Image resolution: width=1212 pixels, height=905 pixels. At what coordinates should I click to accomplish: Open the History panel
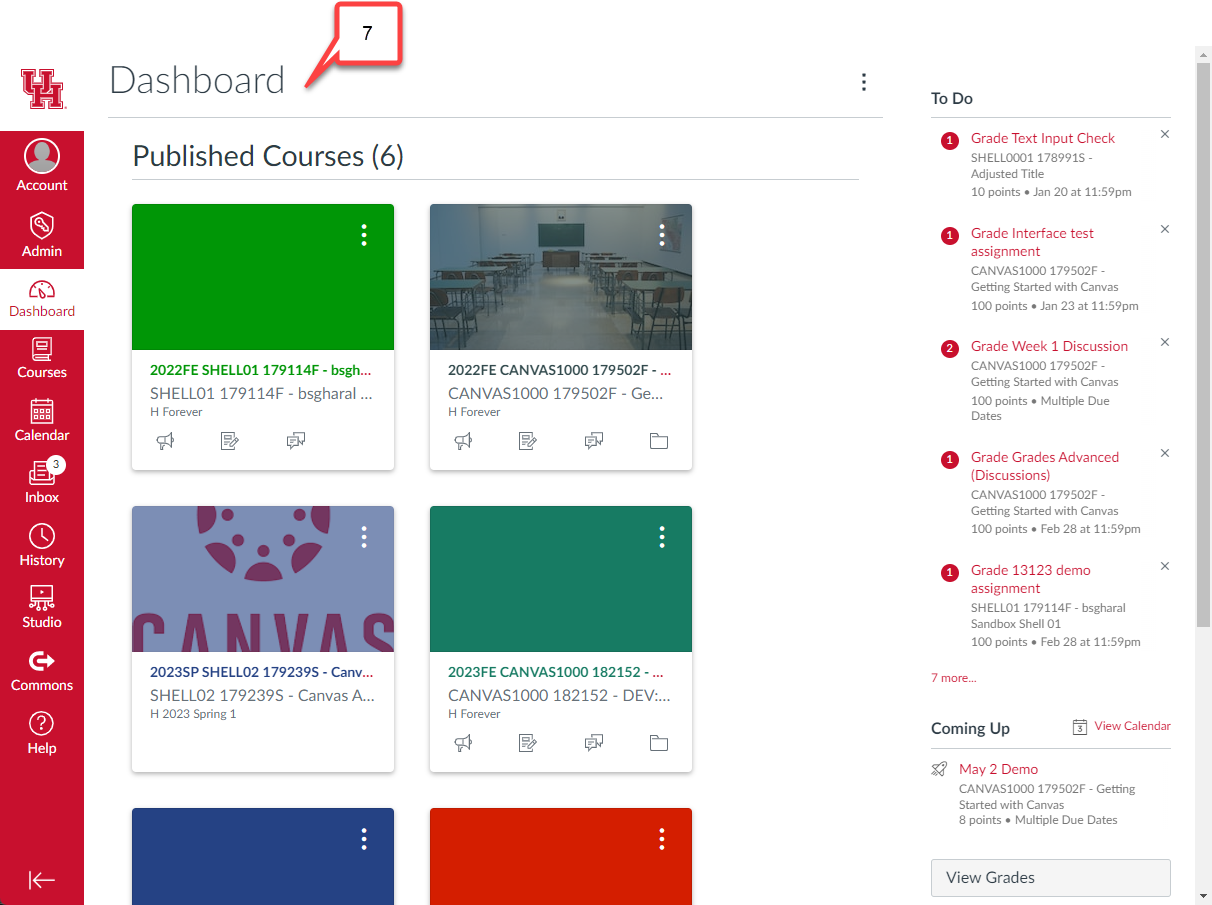tap(42, 546)
